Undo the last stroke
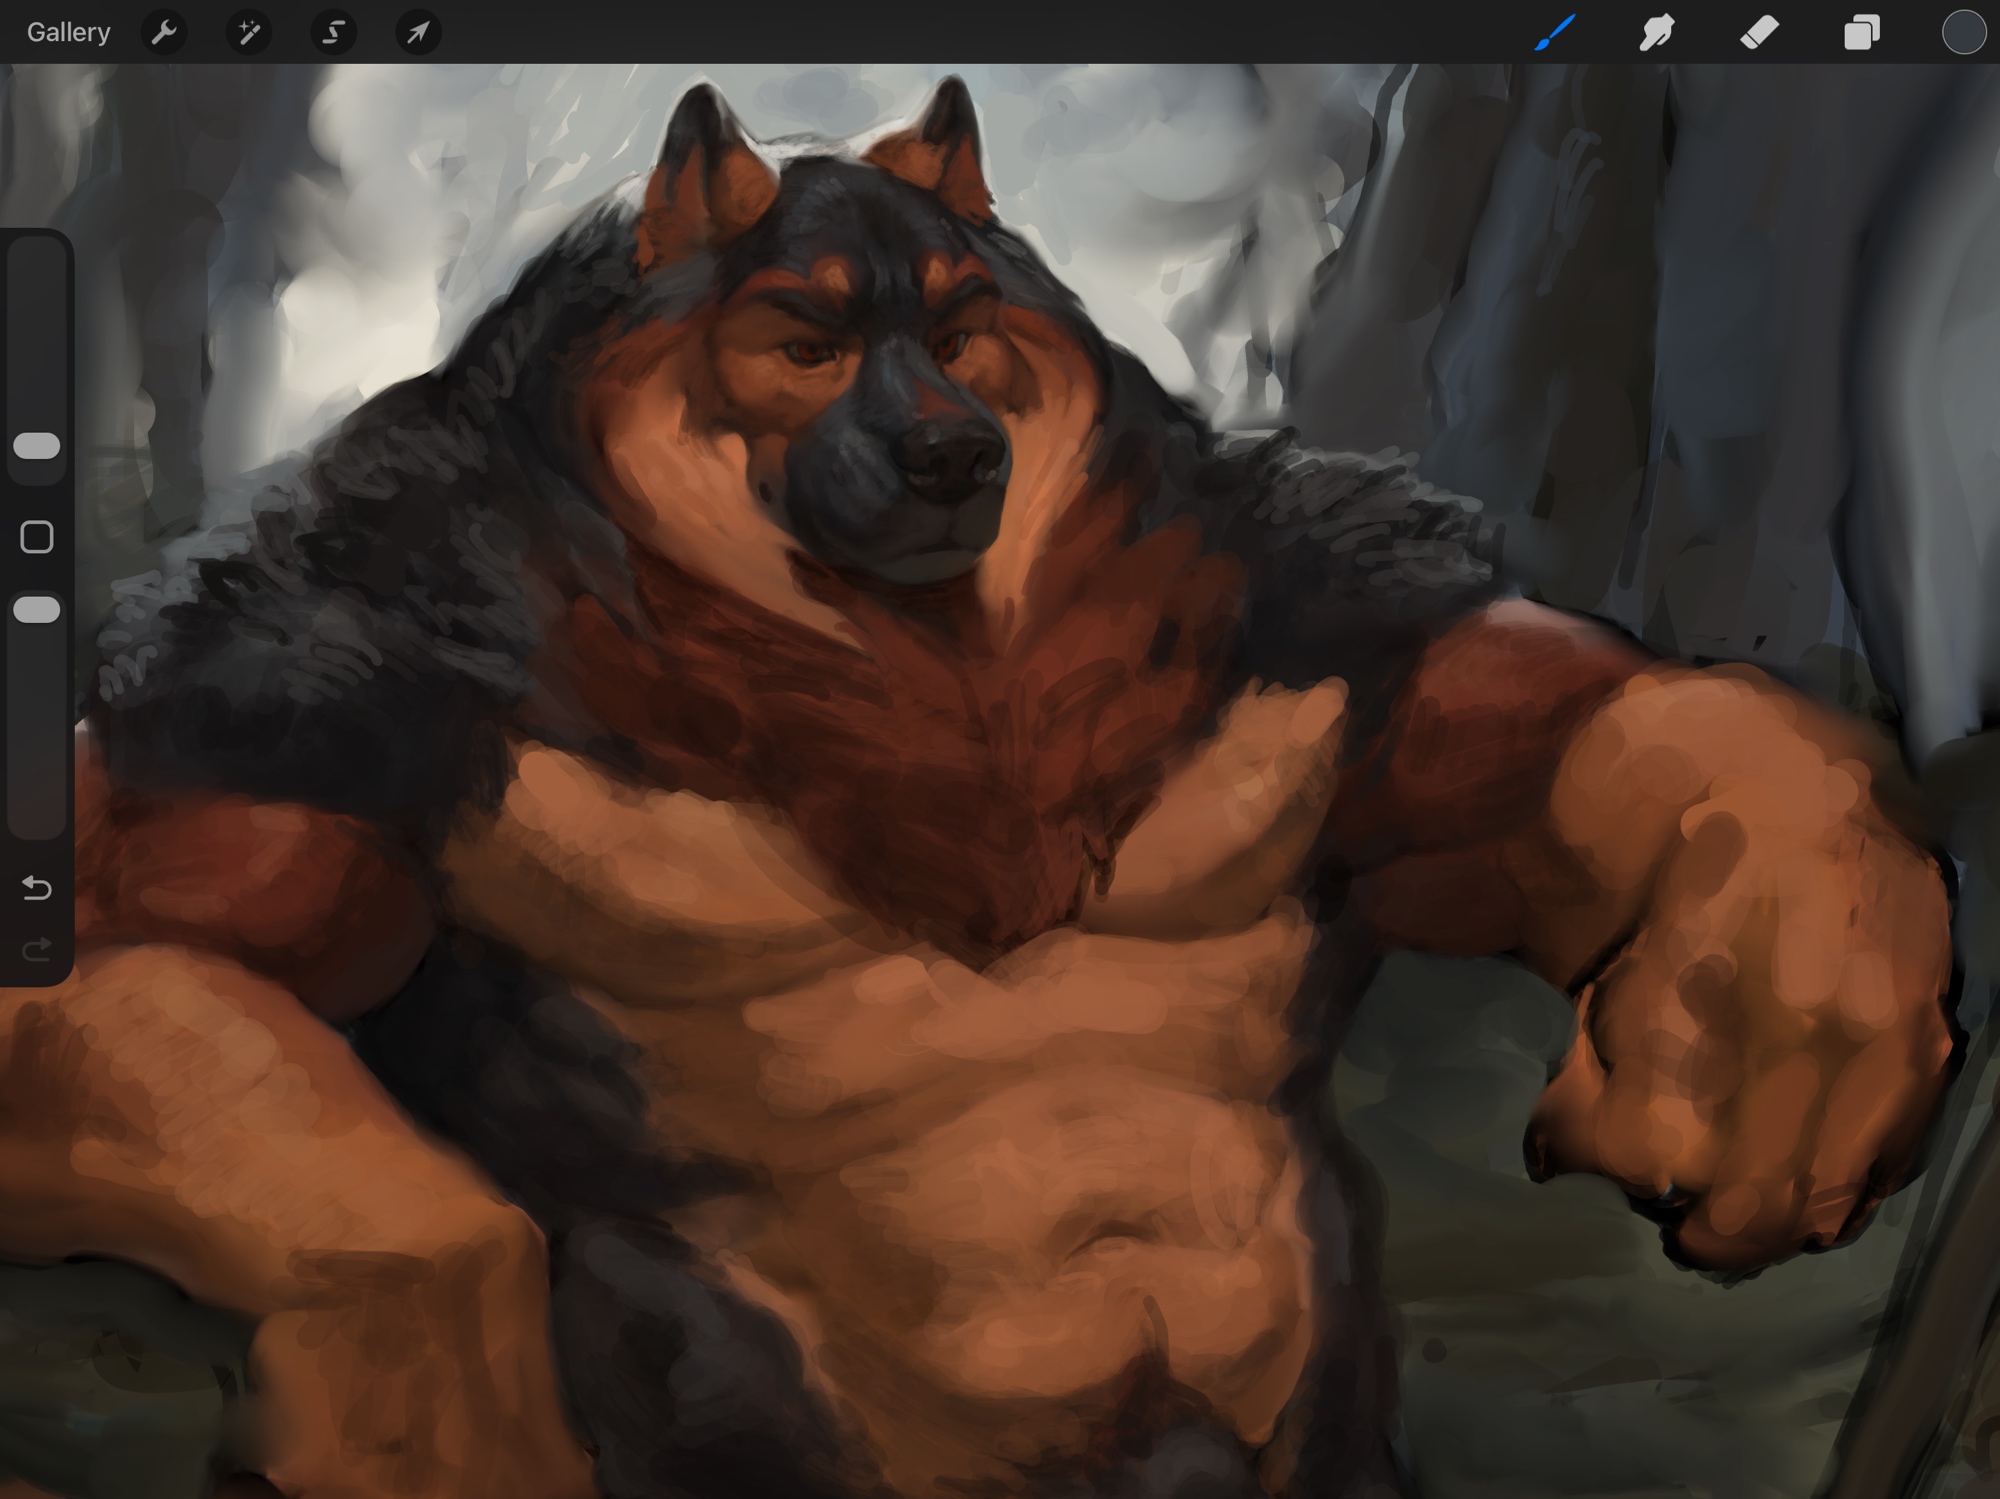The image size is (2000, 1499). [37, 887]
